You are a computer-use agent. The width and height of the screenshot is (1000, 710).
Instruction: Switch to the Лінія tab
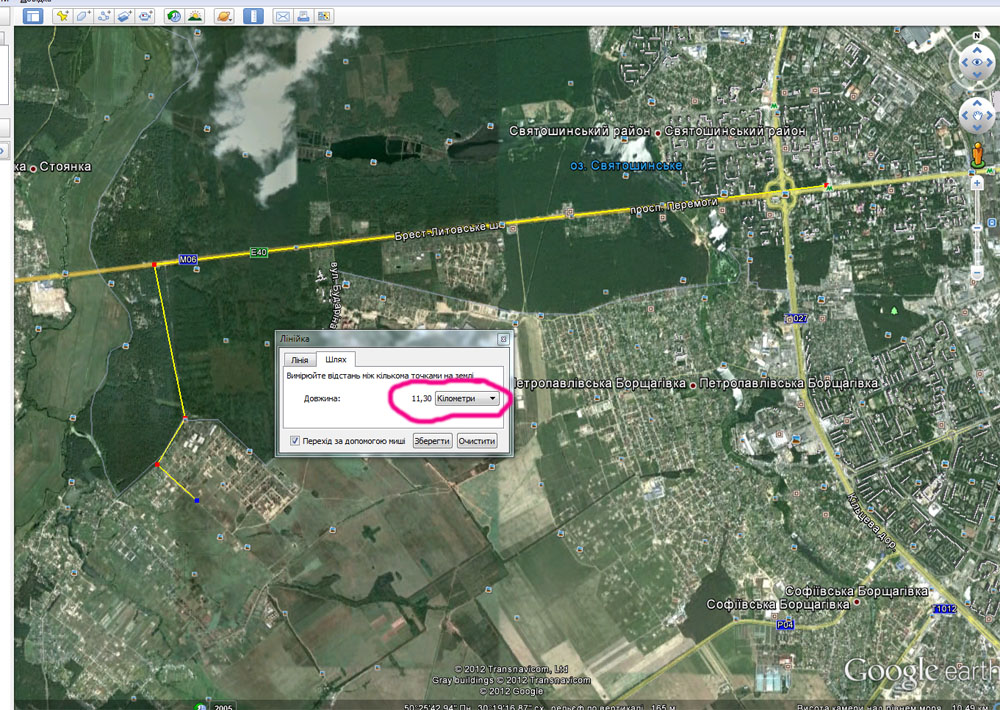[x=299, y=360]
